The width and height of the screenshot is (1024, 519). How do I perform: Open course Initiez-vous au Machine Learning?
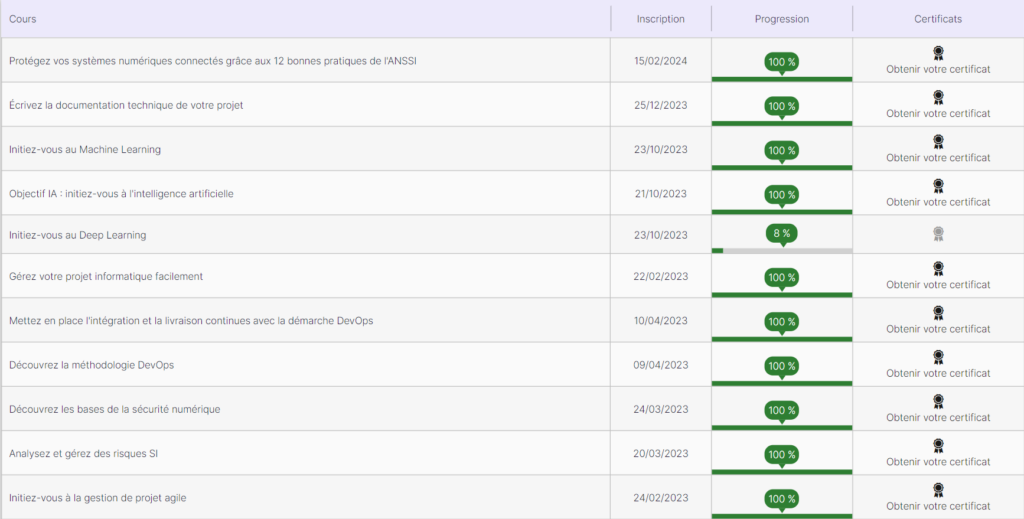85,149
